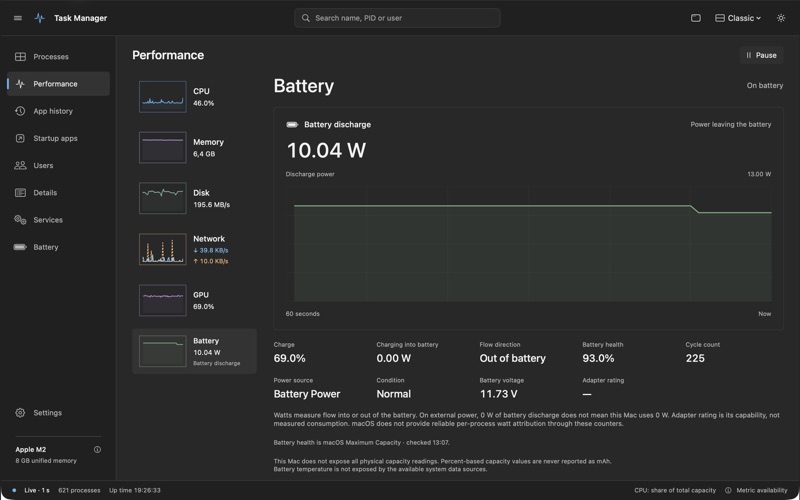Click the Battery health value 93.0%

pyautogui.click(x=598, y=358)
